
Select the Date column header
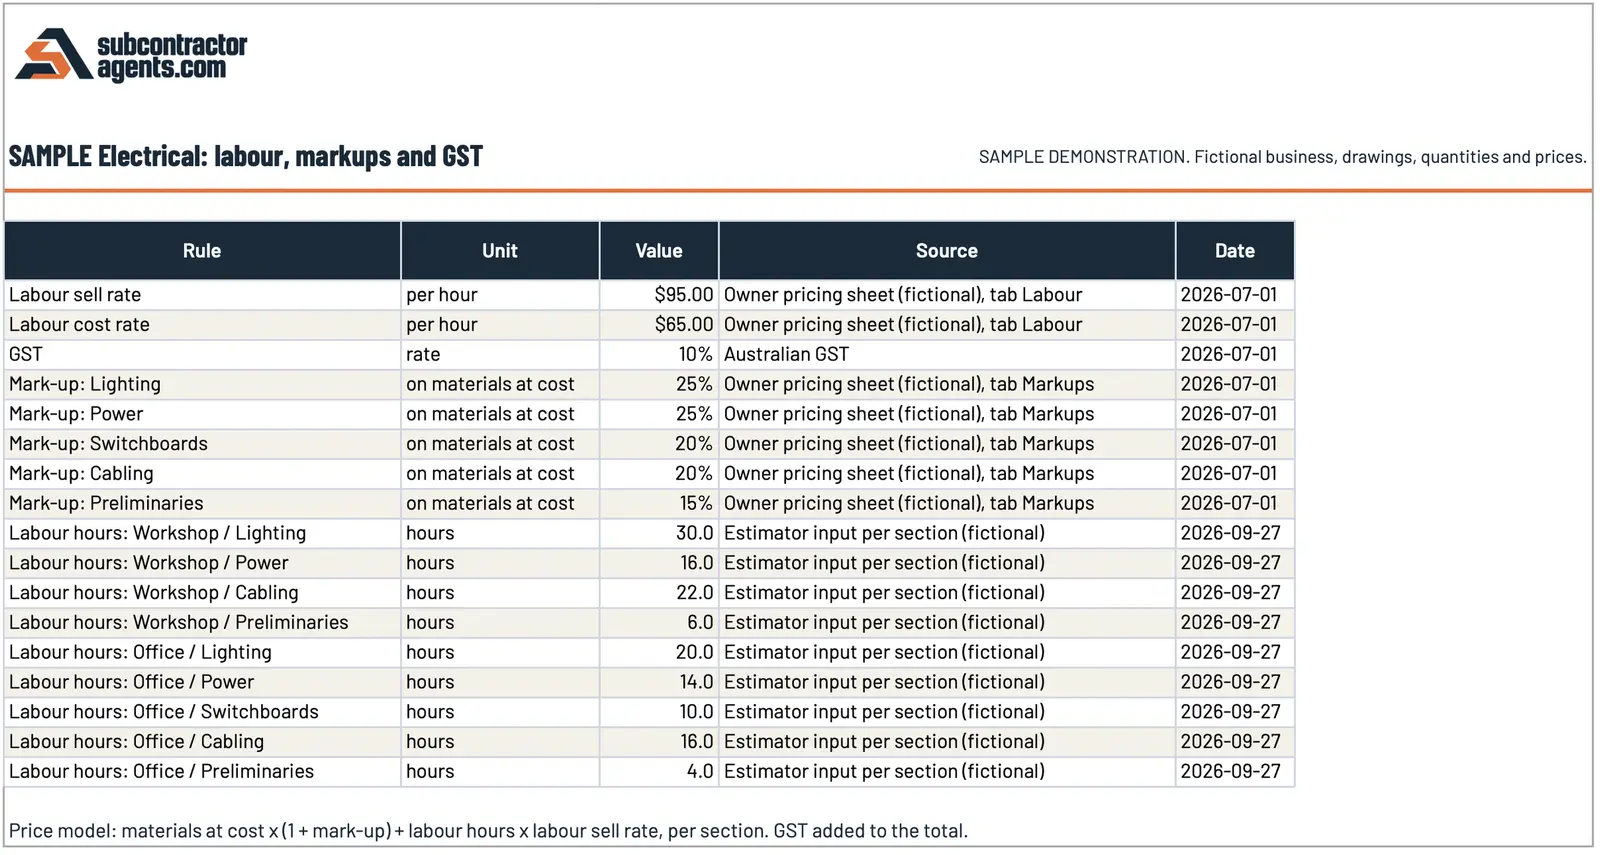pyautogui.click(x=1235, y=251)
